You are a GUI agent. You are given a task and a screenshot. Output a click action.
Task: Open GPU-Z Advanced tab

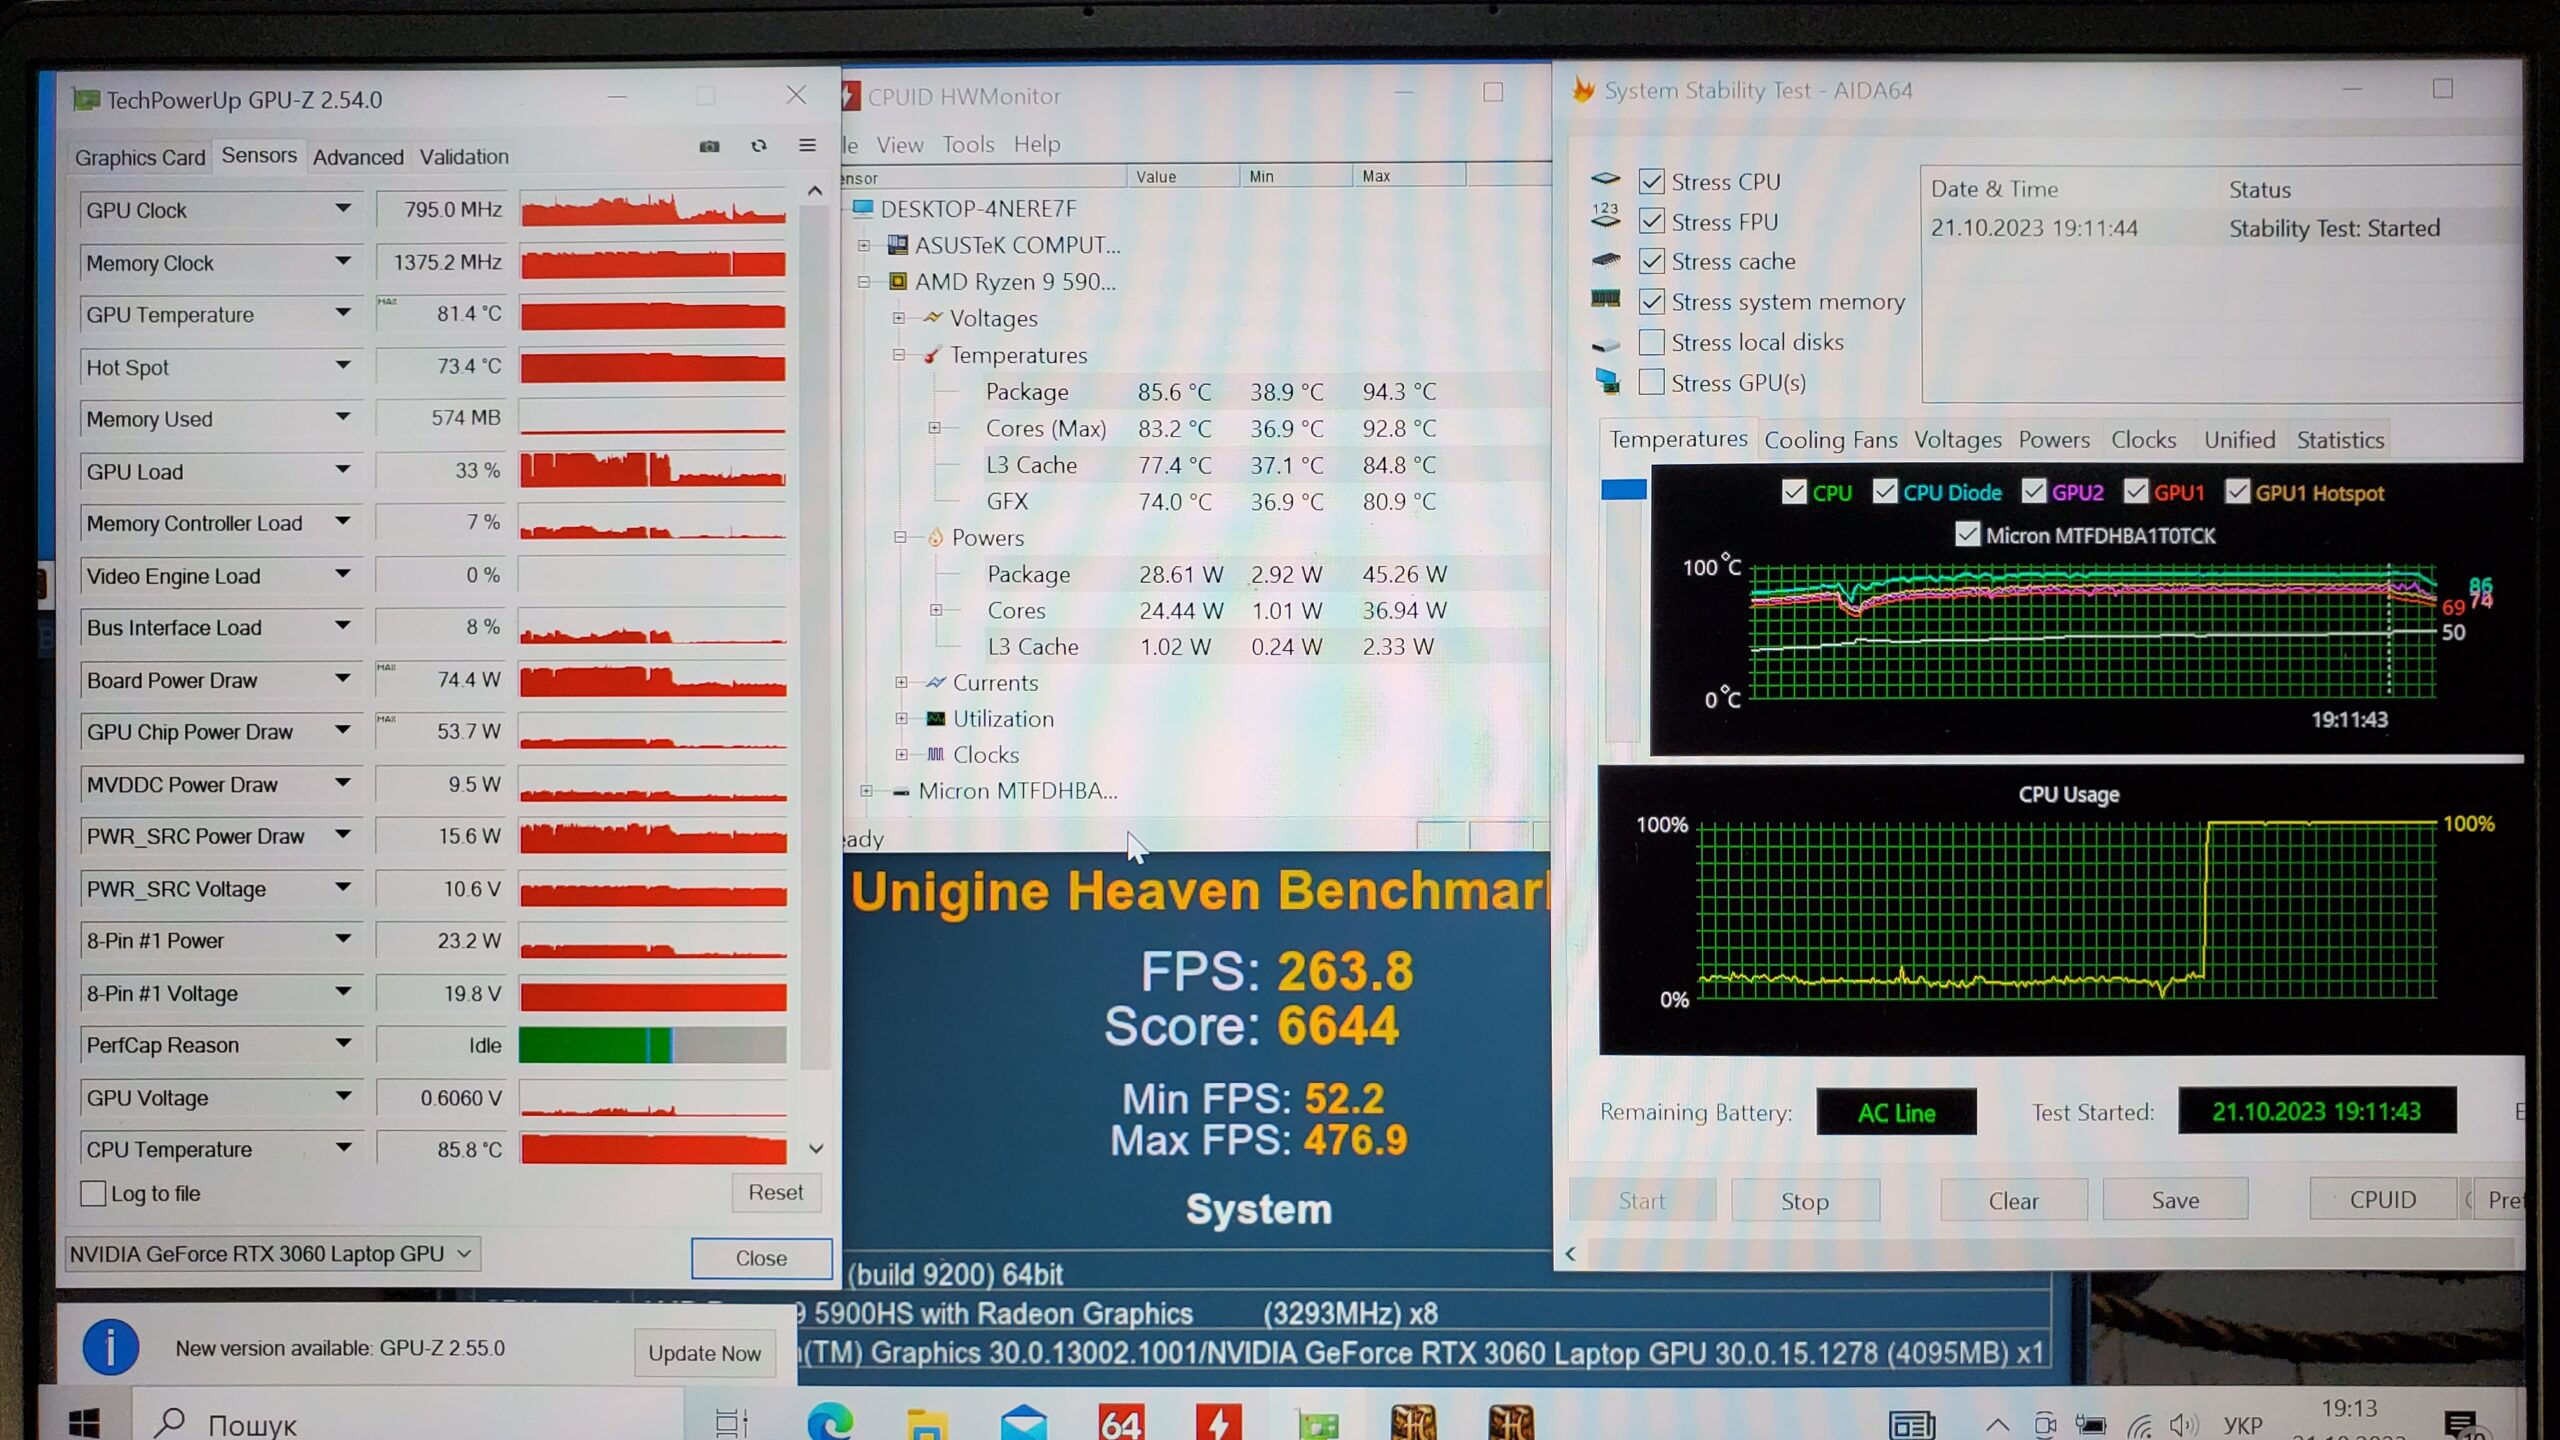358,157
